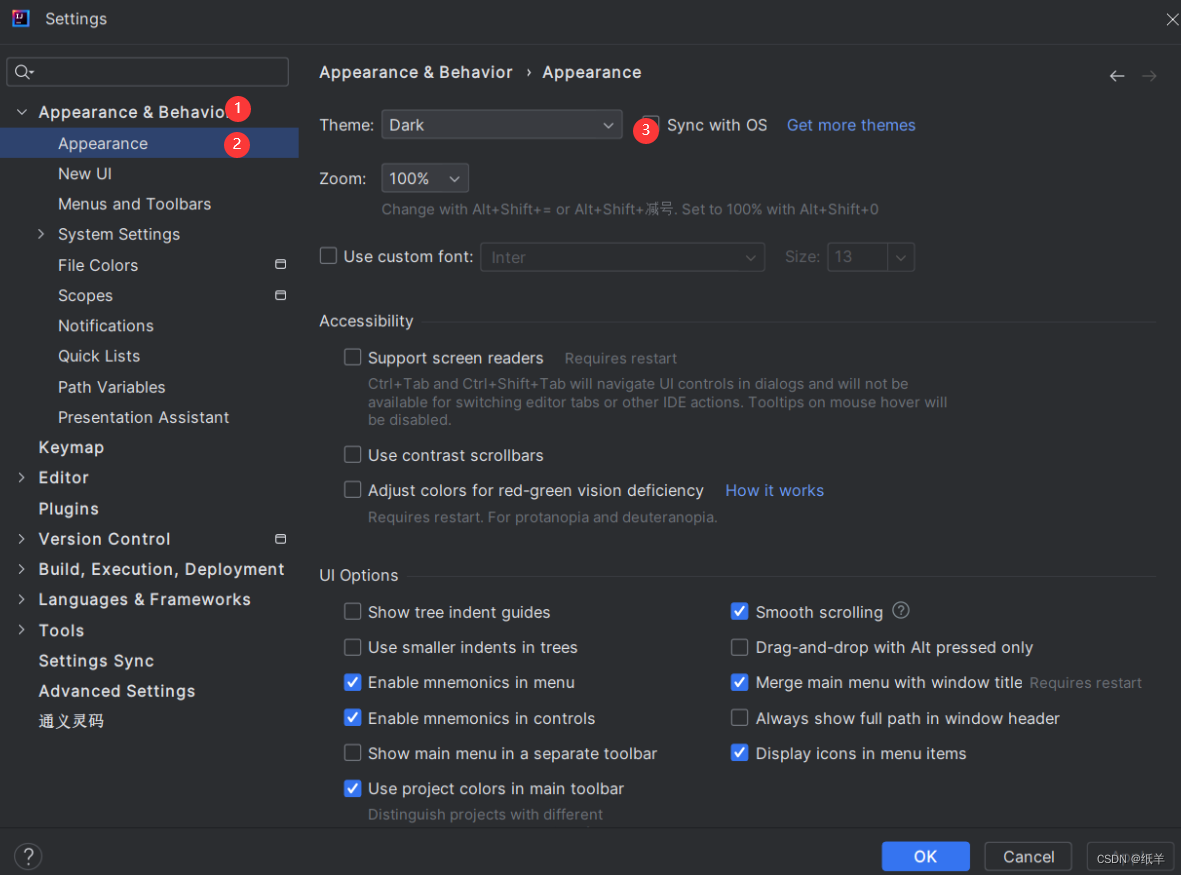Expand the Editor tree node
Screen dimensions: 1181x875
[22, 477]
